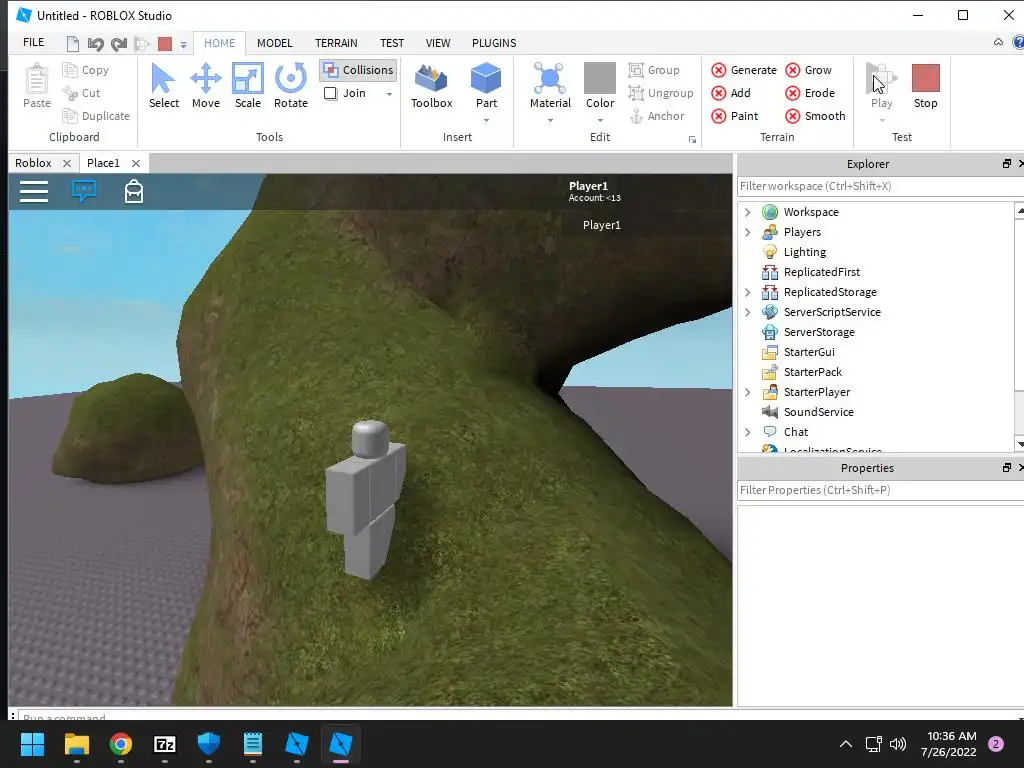Select StarterGui in Explorer

[x=809, y=352]
